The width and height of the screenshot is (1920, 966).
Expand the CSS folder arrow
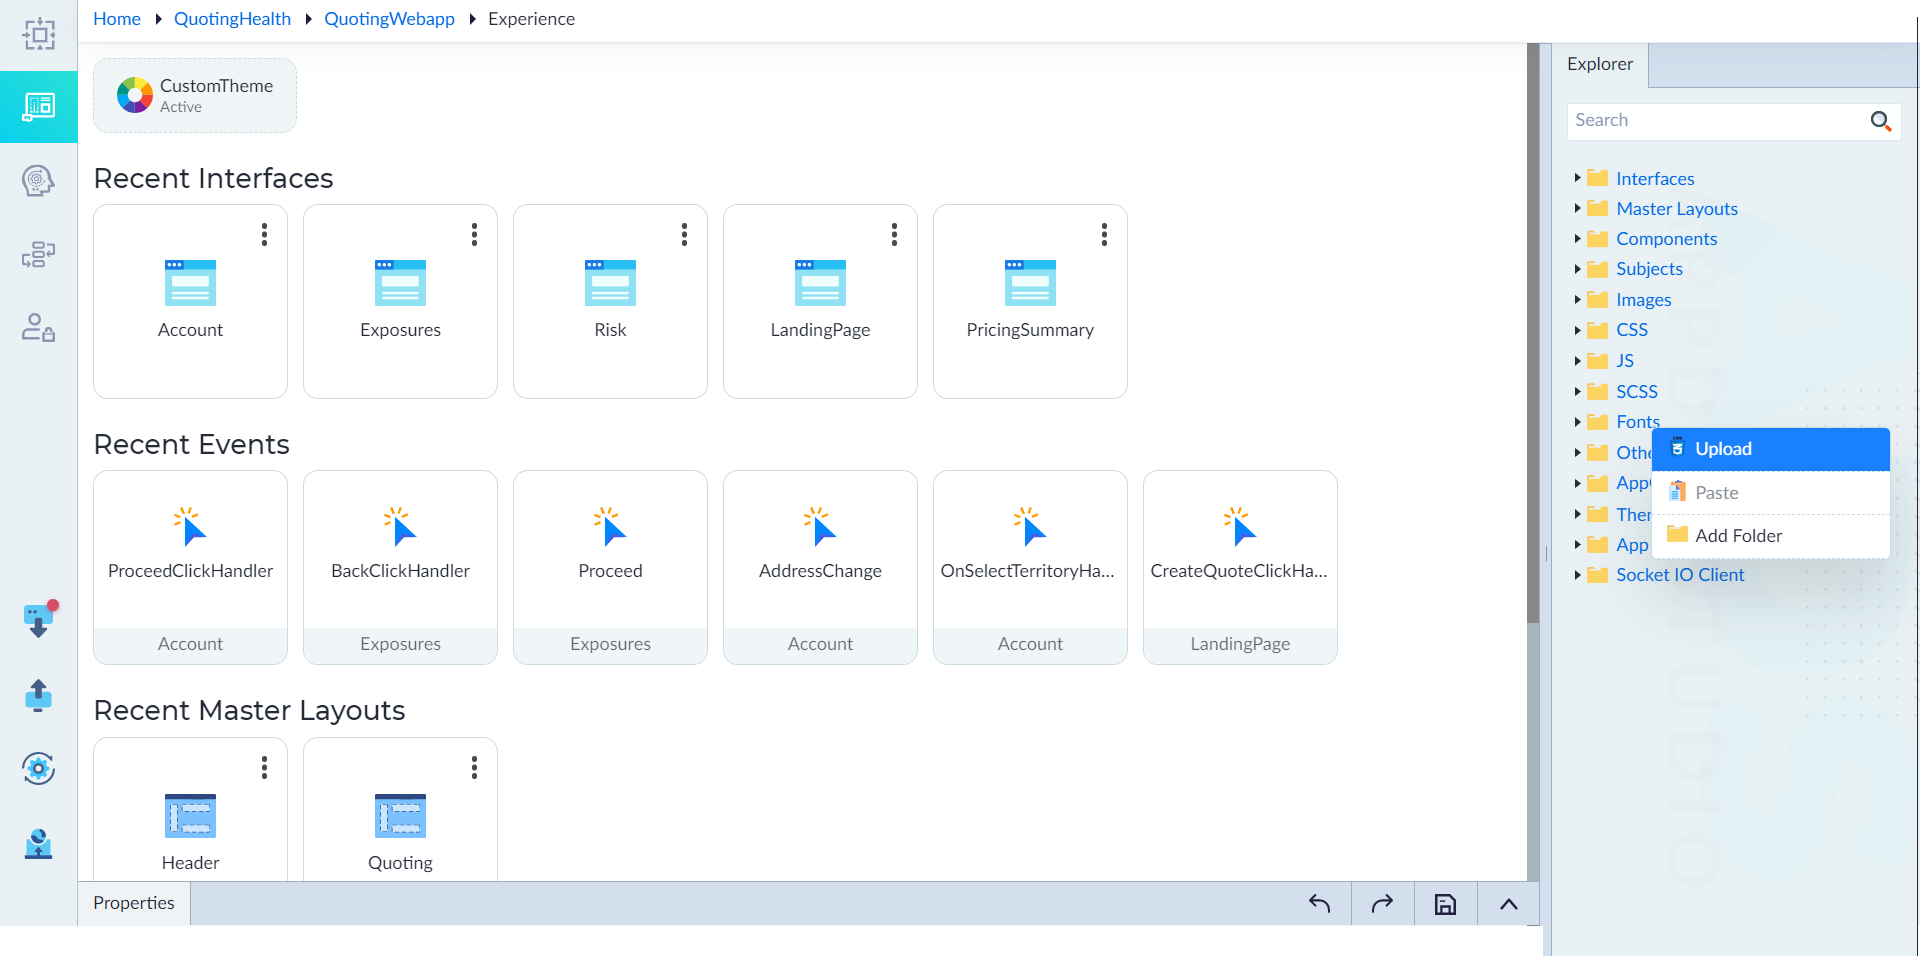click(1577, 330)
